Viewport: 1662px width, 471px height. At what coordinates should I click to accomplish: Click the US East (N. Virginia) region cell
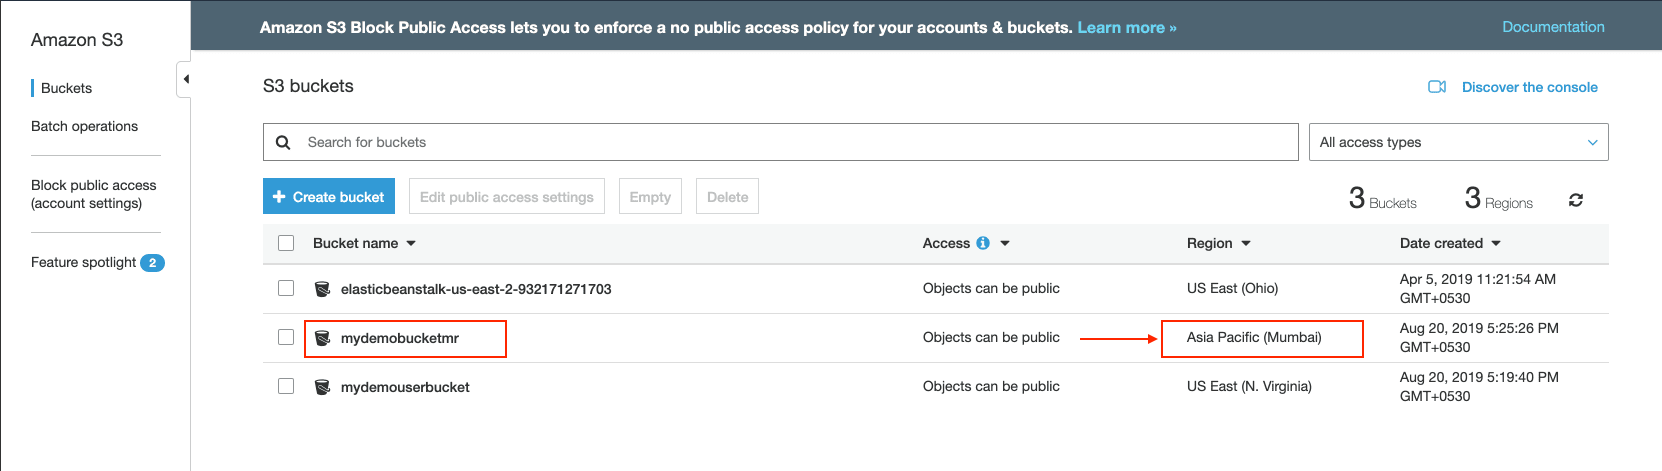point(1249,386)
